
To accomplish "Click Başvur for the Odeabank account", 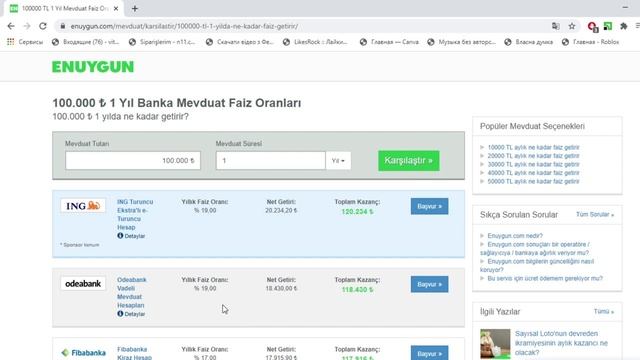I will click(x=429, y=284).
